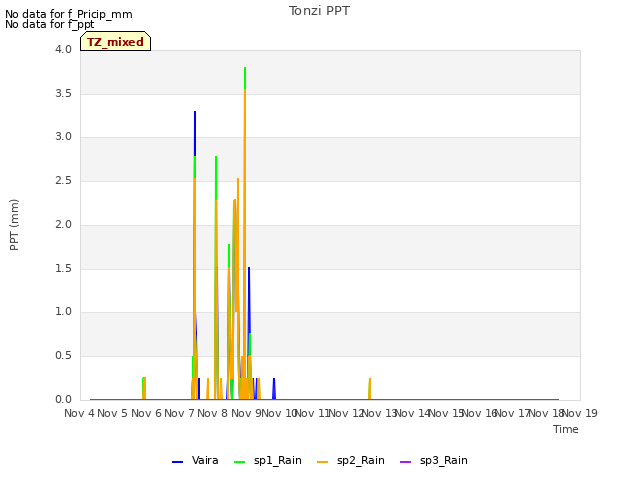Click the 1.5 y-axis tick label
640x480 pixels.
(63, 269)
